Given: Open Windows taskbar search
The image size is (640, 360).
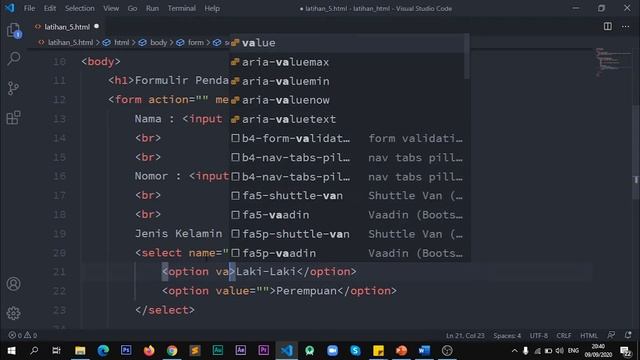Looking at the screenshot, I should click(x=34, y=351).
